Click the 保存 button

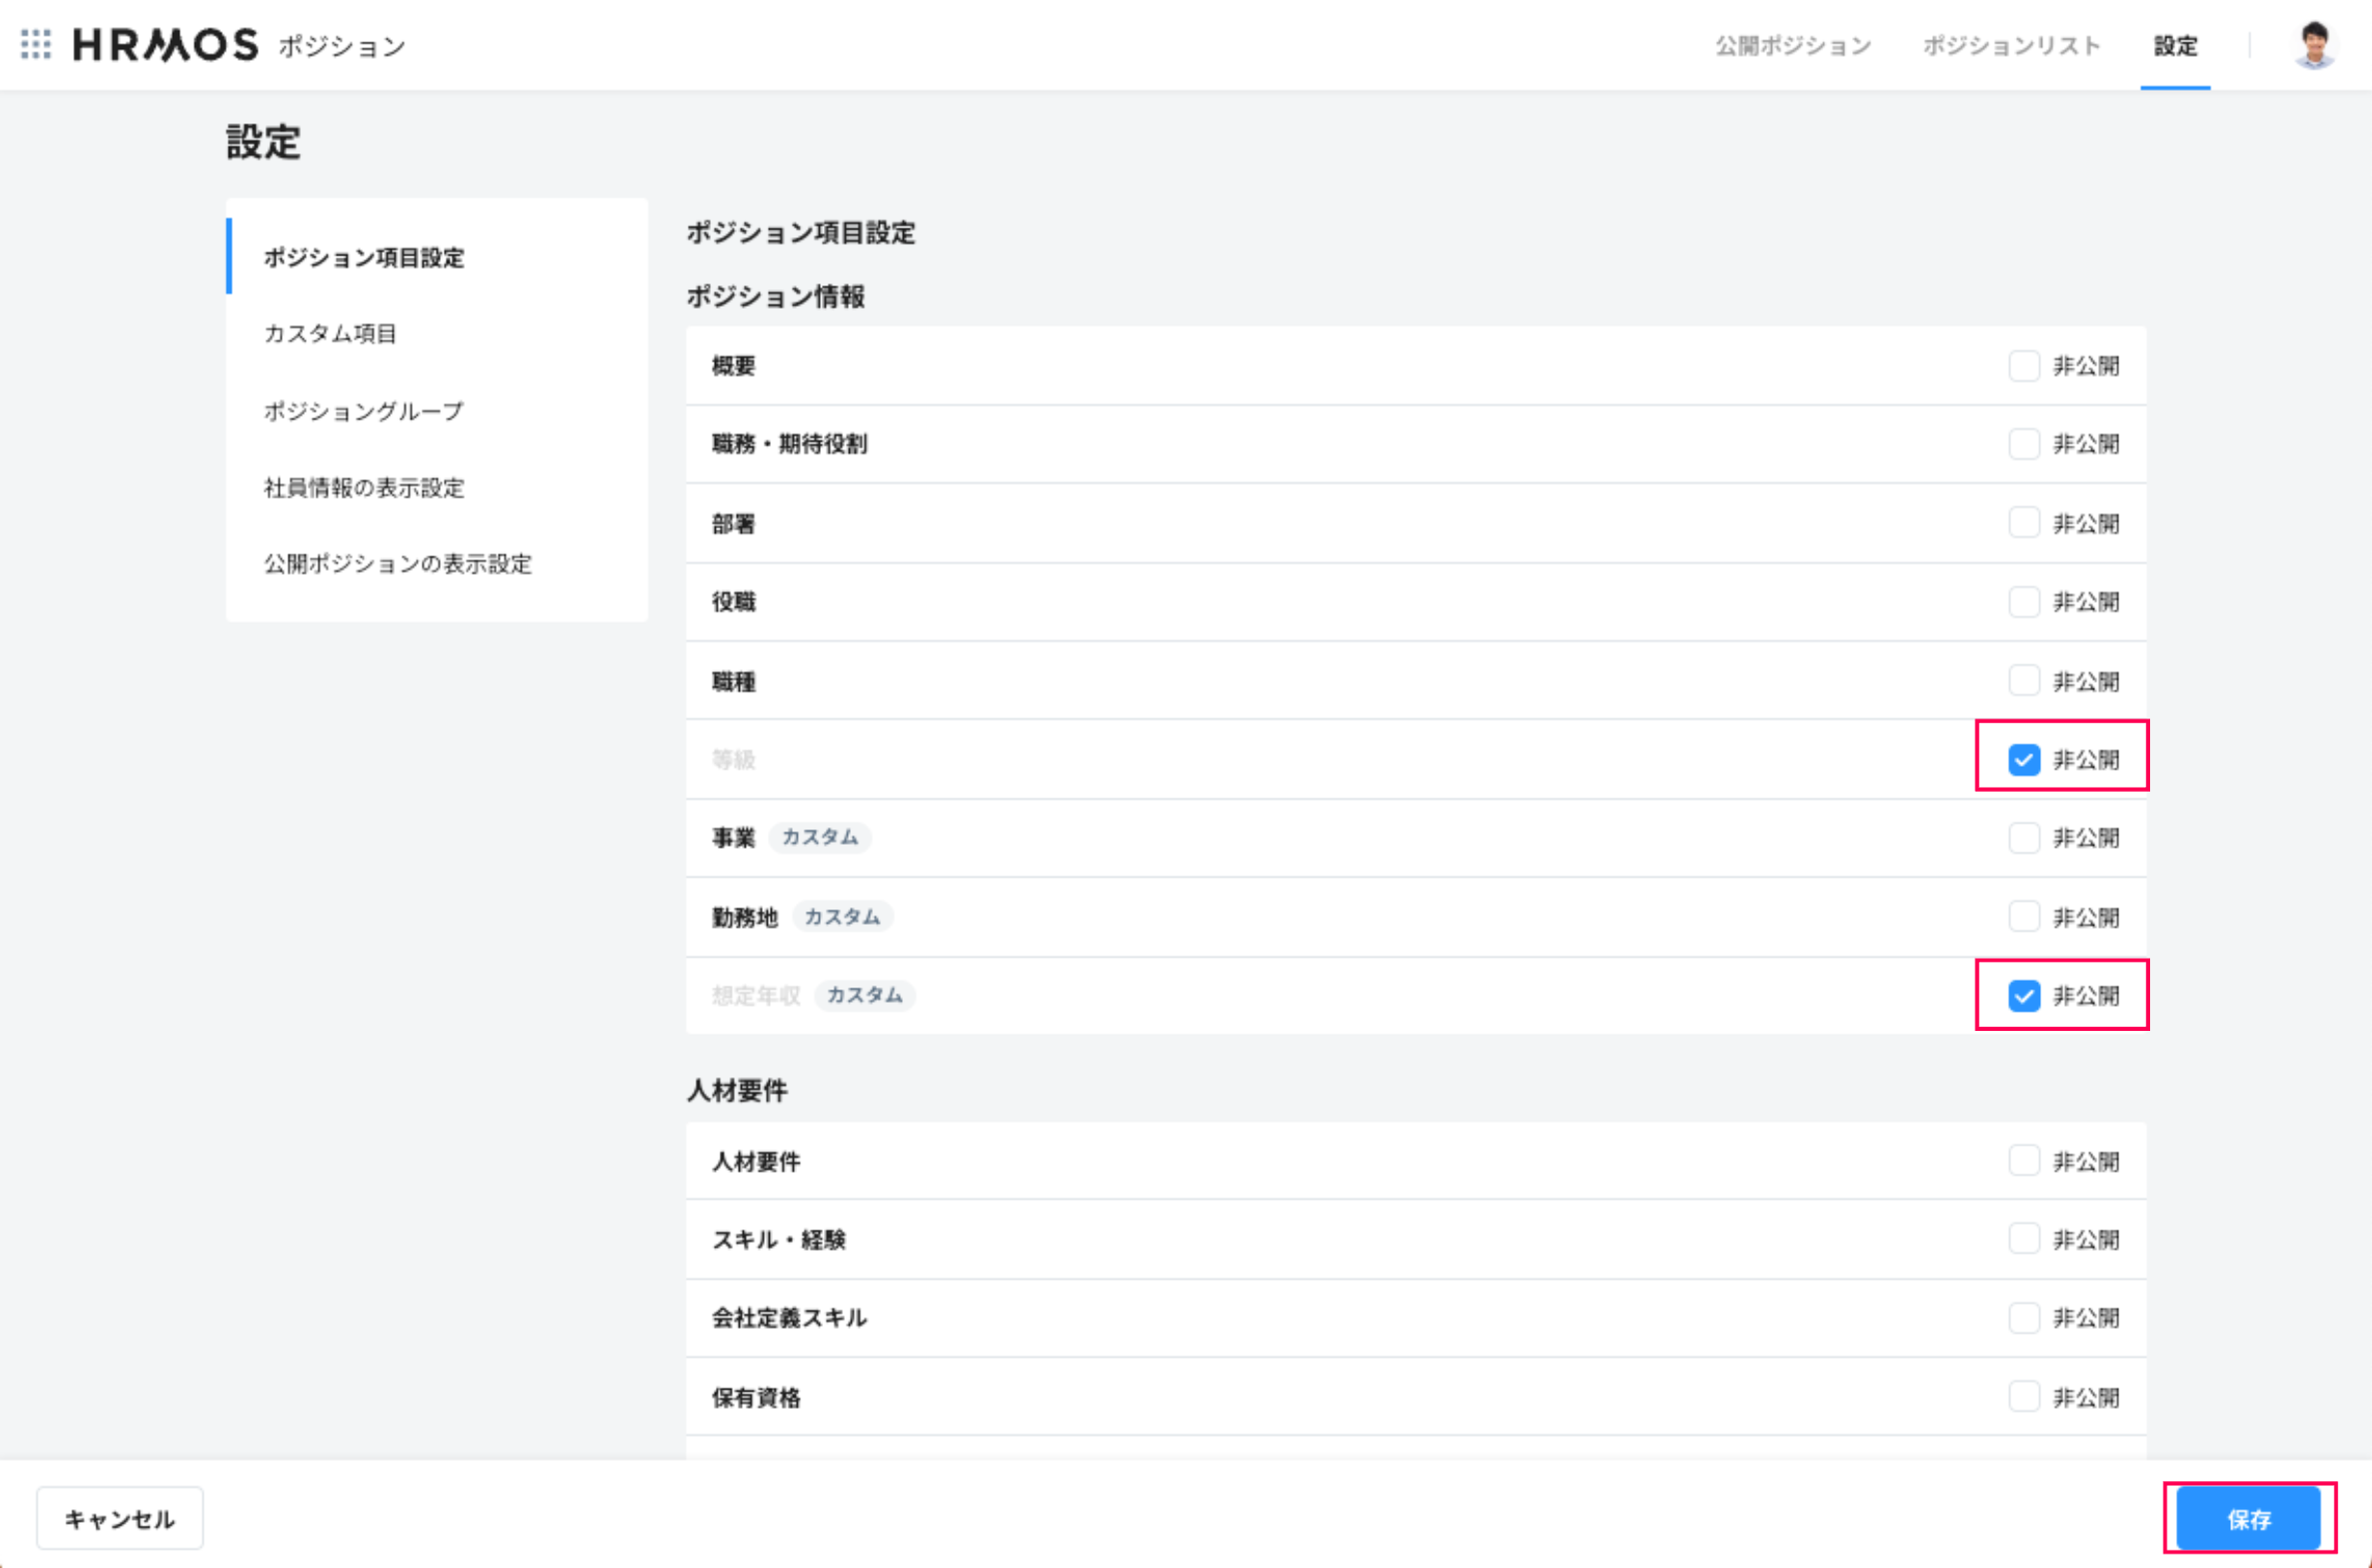pyautogui.click(x=2248, y=1519)
